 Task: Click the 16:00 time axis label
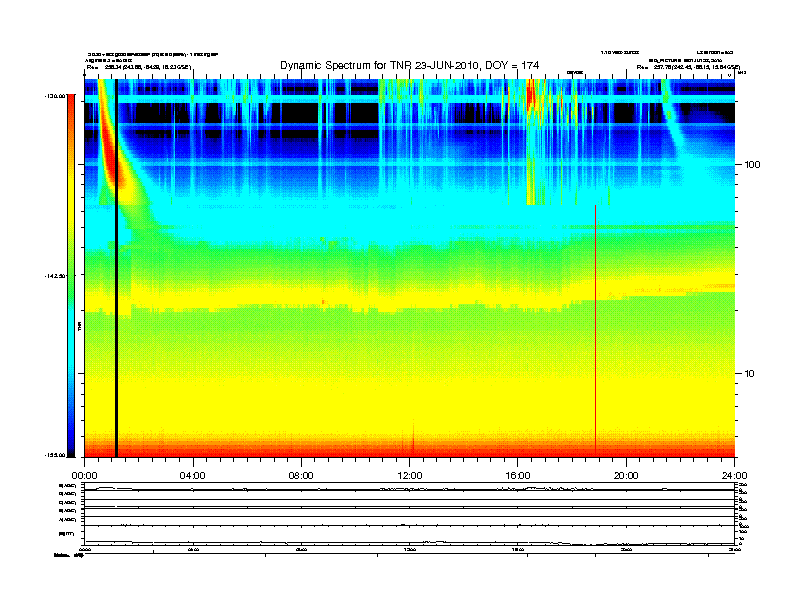(x=518, y=476)
